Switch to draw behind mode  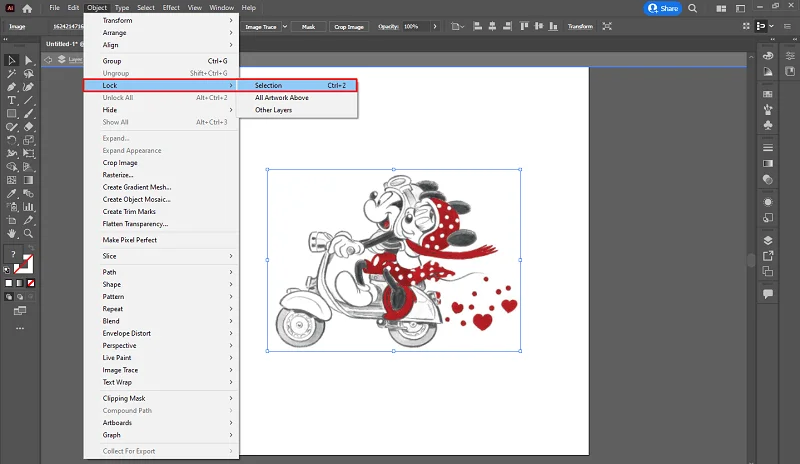(20, 297)
